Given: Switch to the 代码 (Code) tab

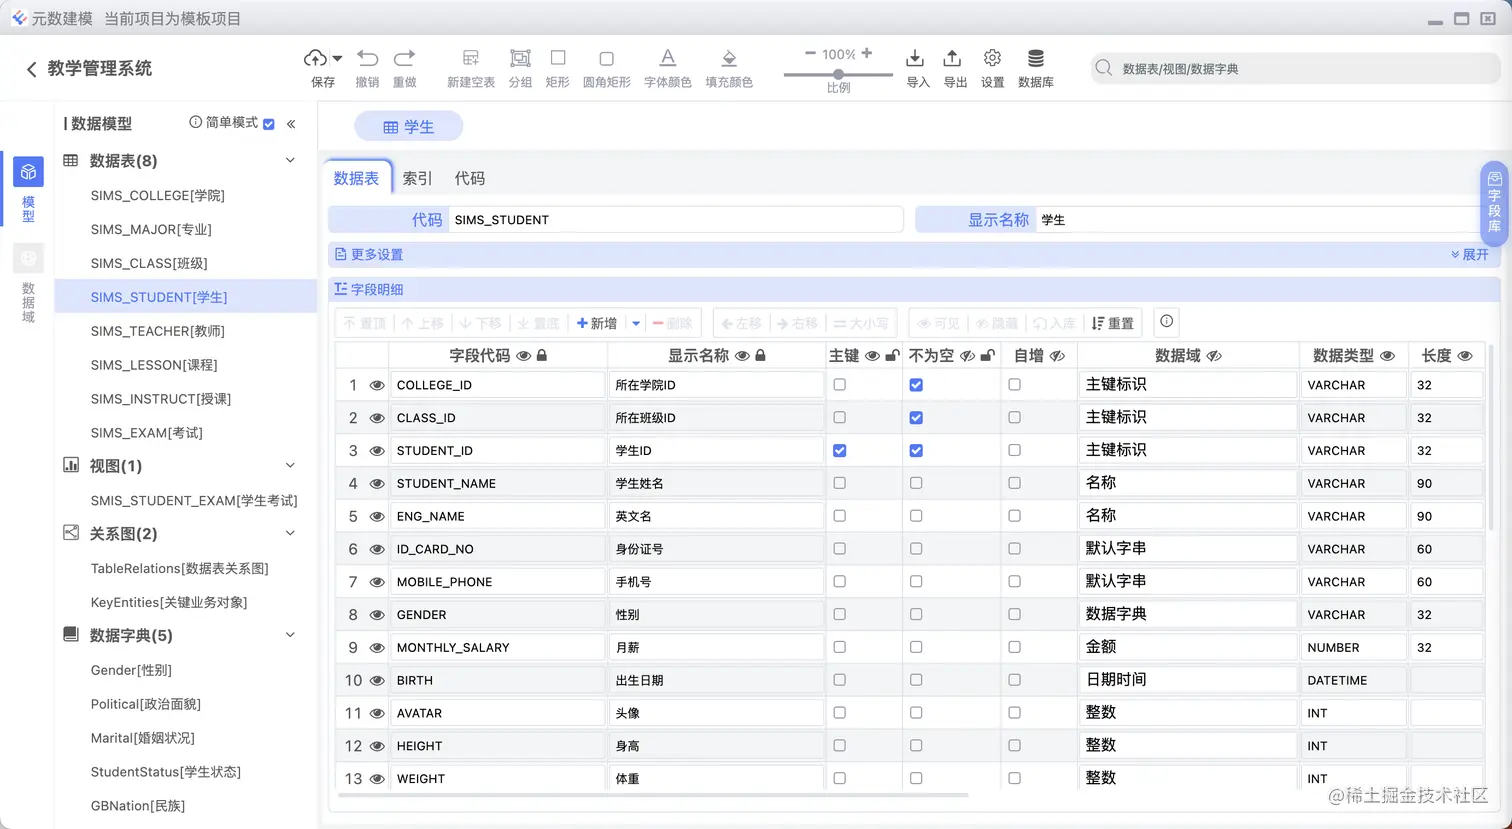Looking at the screenshot, I should point(470,179).
